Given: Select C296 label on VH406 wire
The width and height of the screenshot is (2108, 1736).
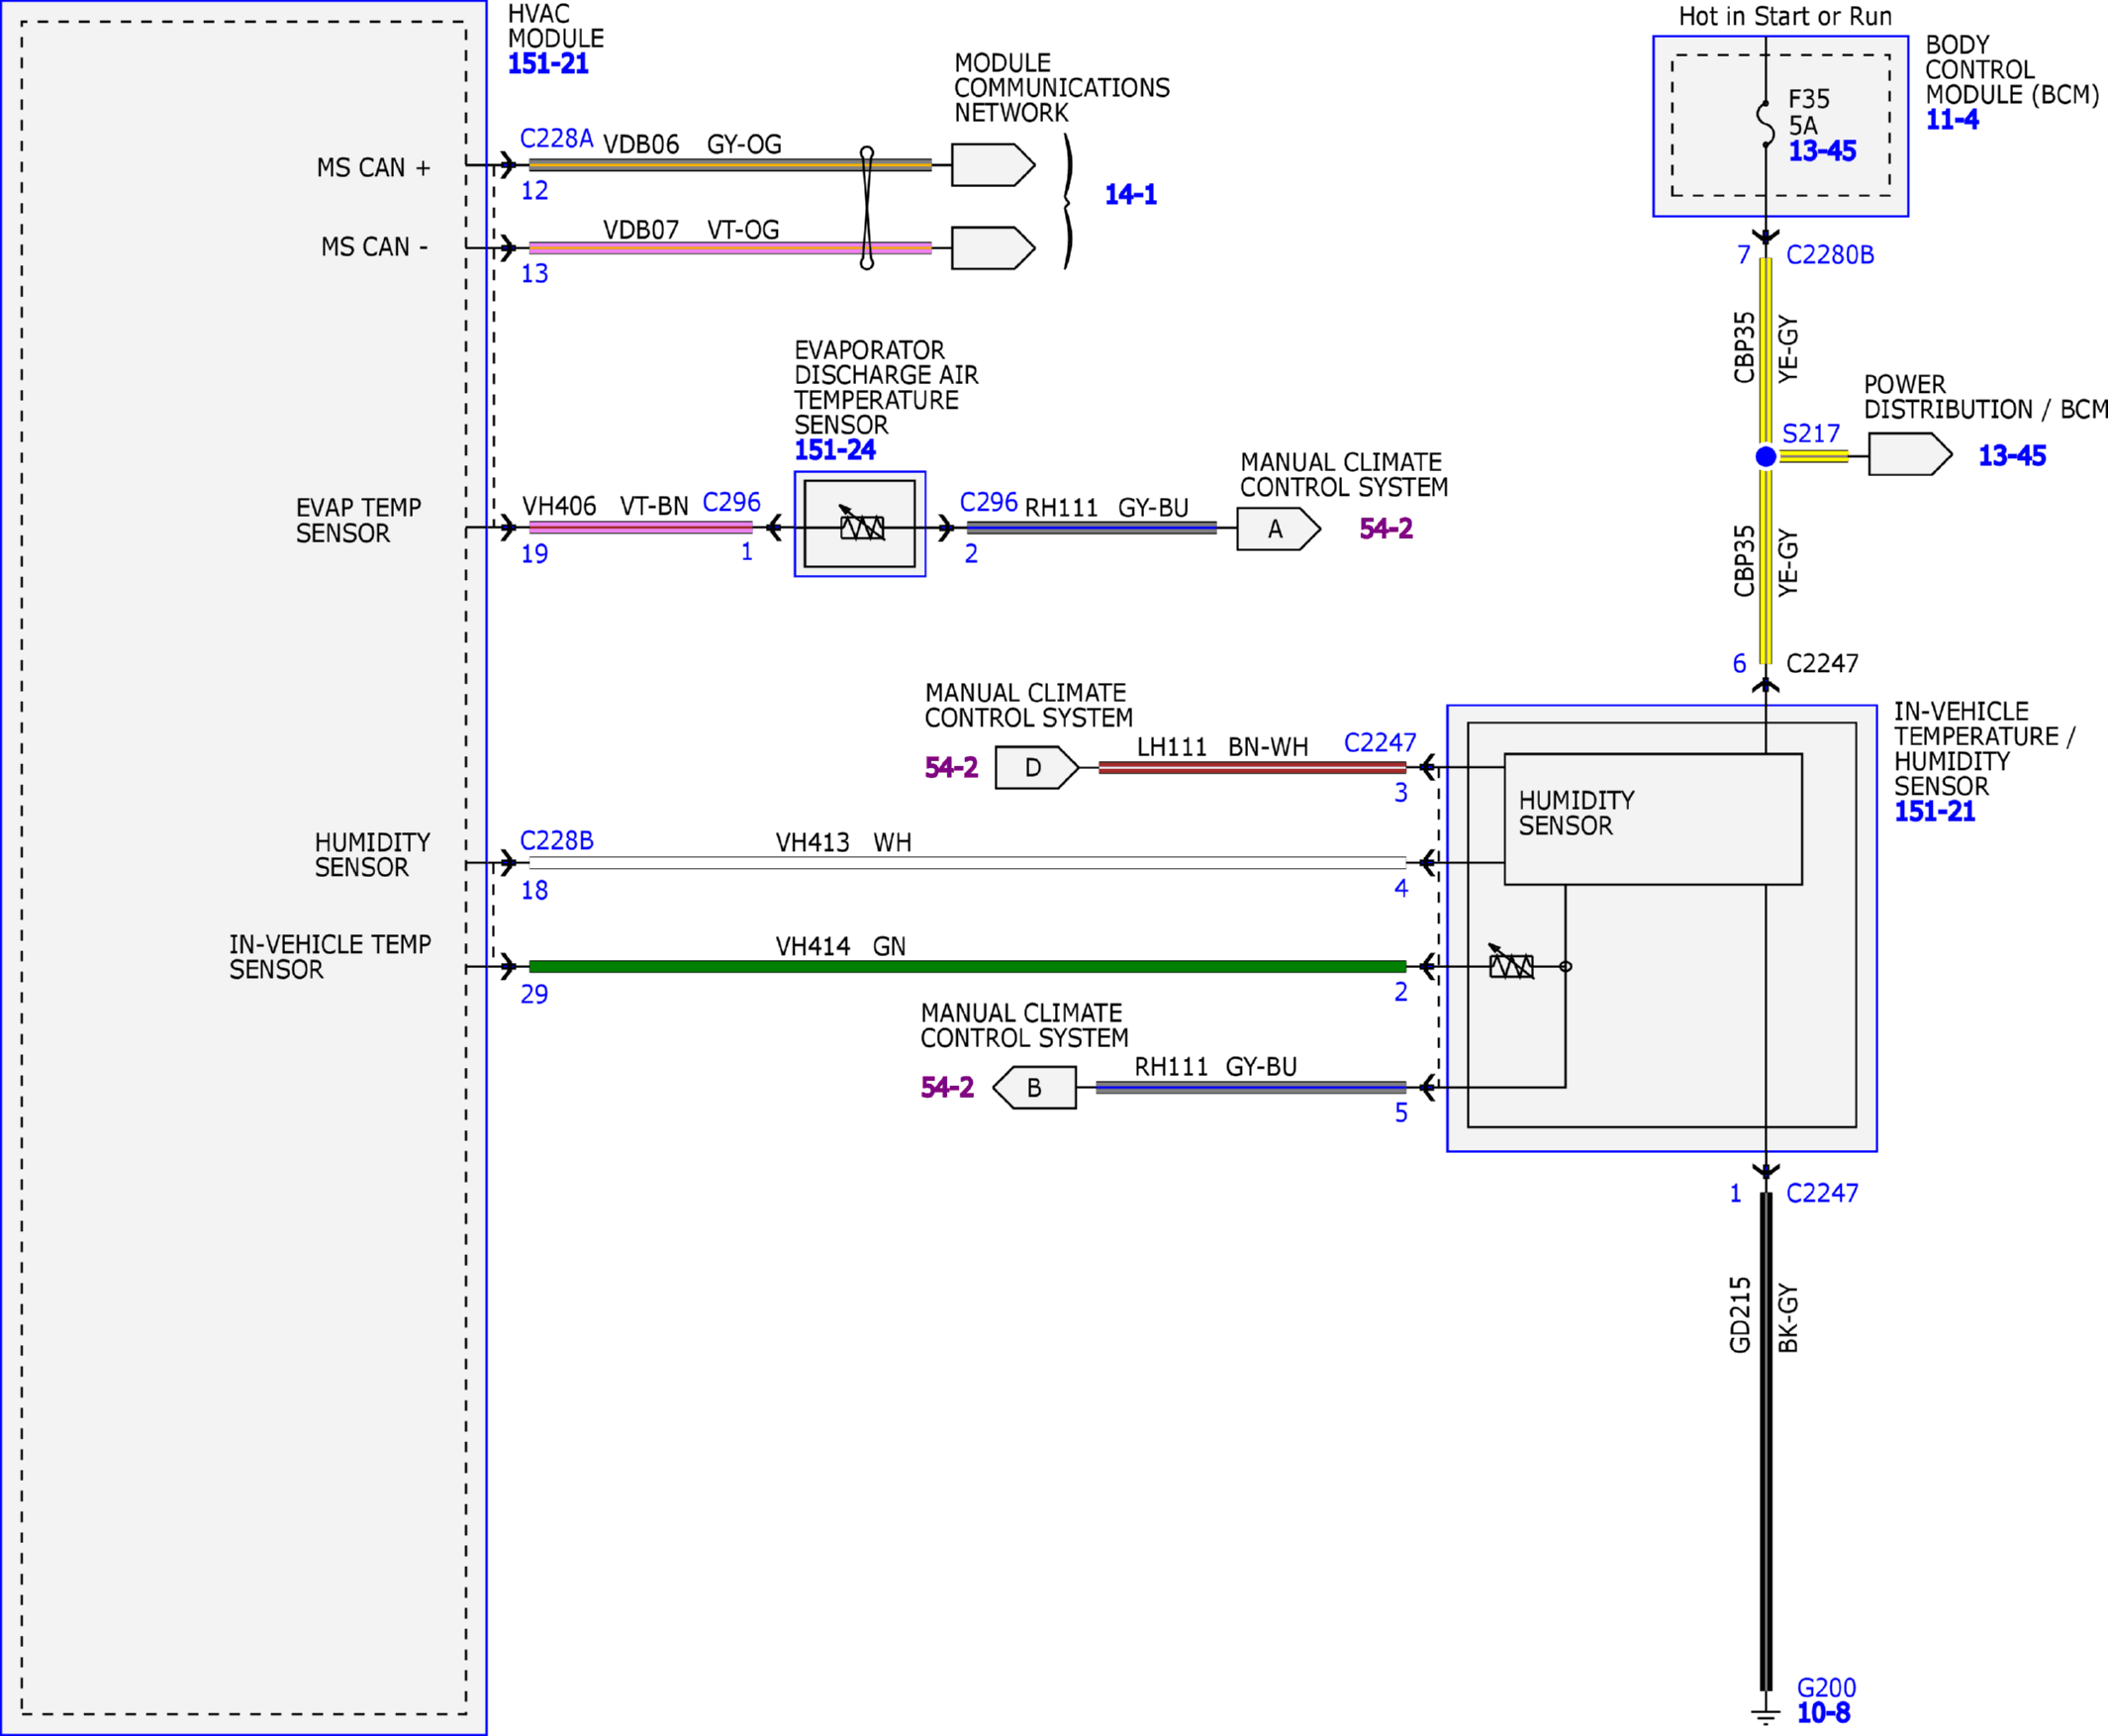Looking at the screenshot, I should coord(731,502).
